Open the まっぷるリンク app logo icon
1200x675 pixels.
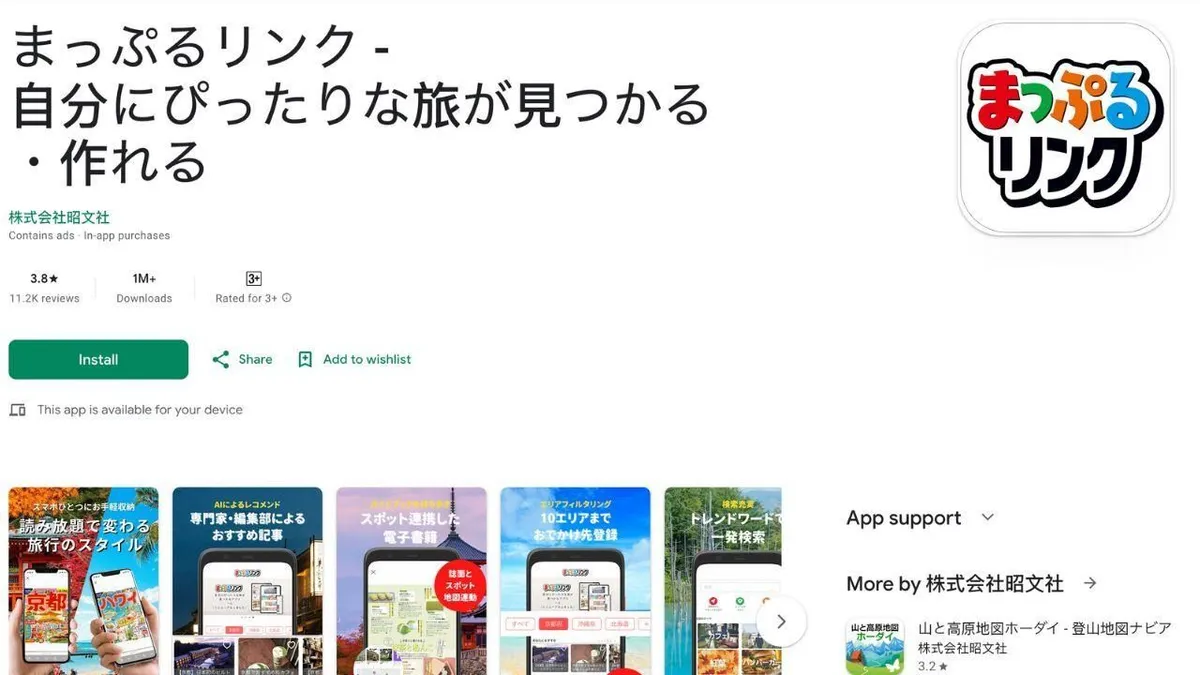coord(1065,127)
